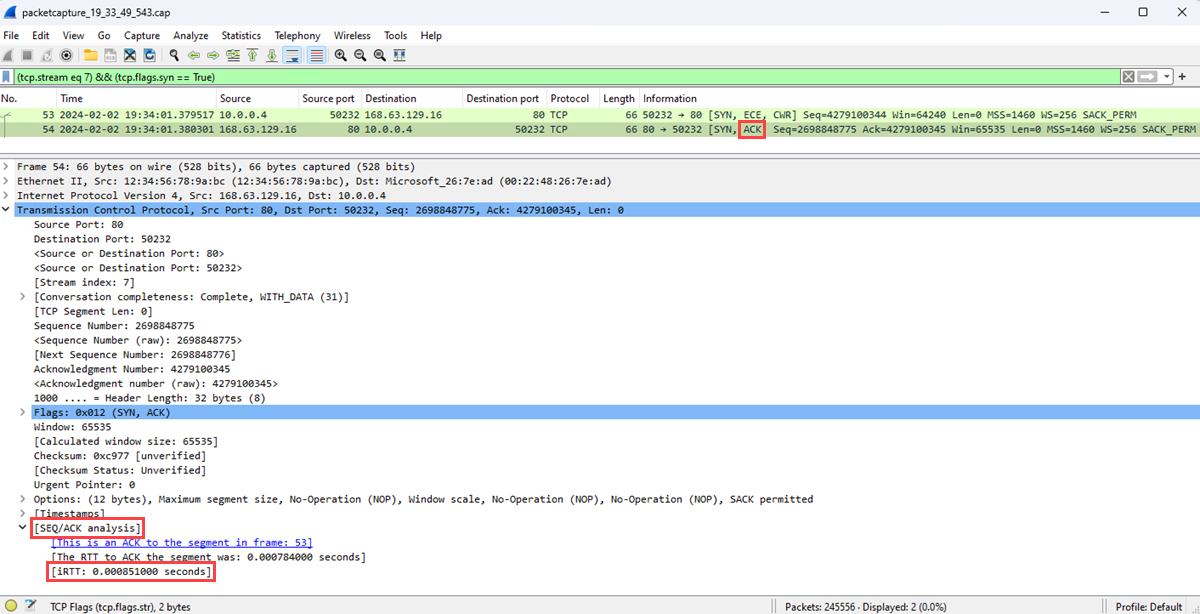Image resolution: width=1200 pixels, height=614 pixels.
Task: Find a packet using the magnifier icon
Action: 173,55
